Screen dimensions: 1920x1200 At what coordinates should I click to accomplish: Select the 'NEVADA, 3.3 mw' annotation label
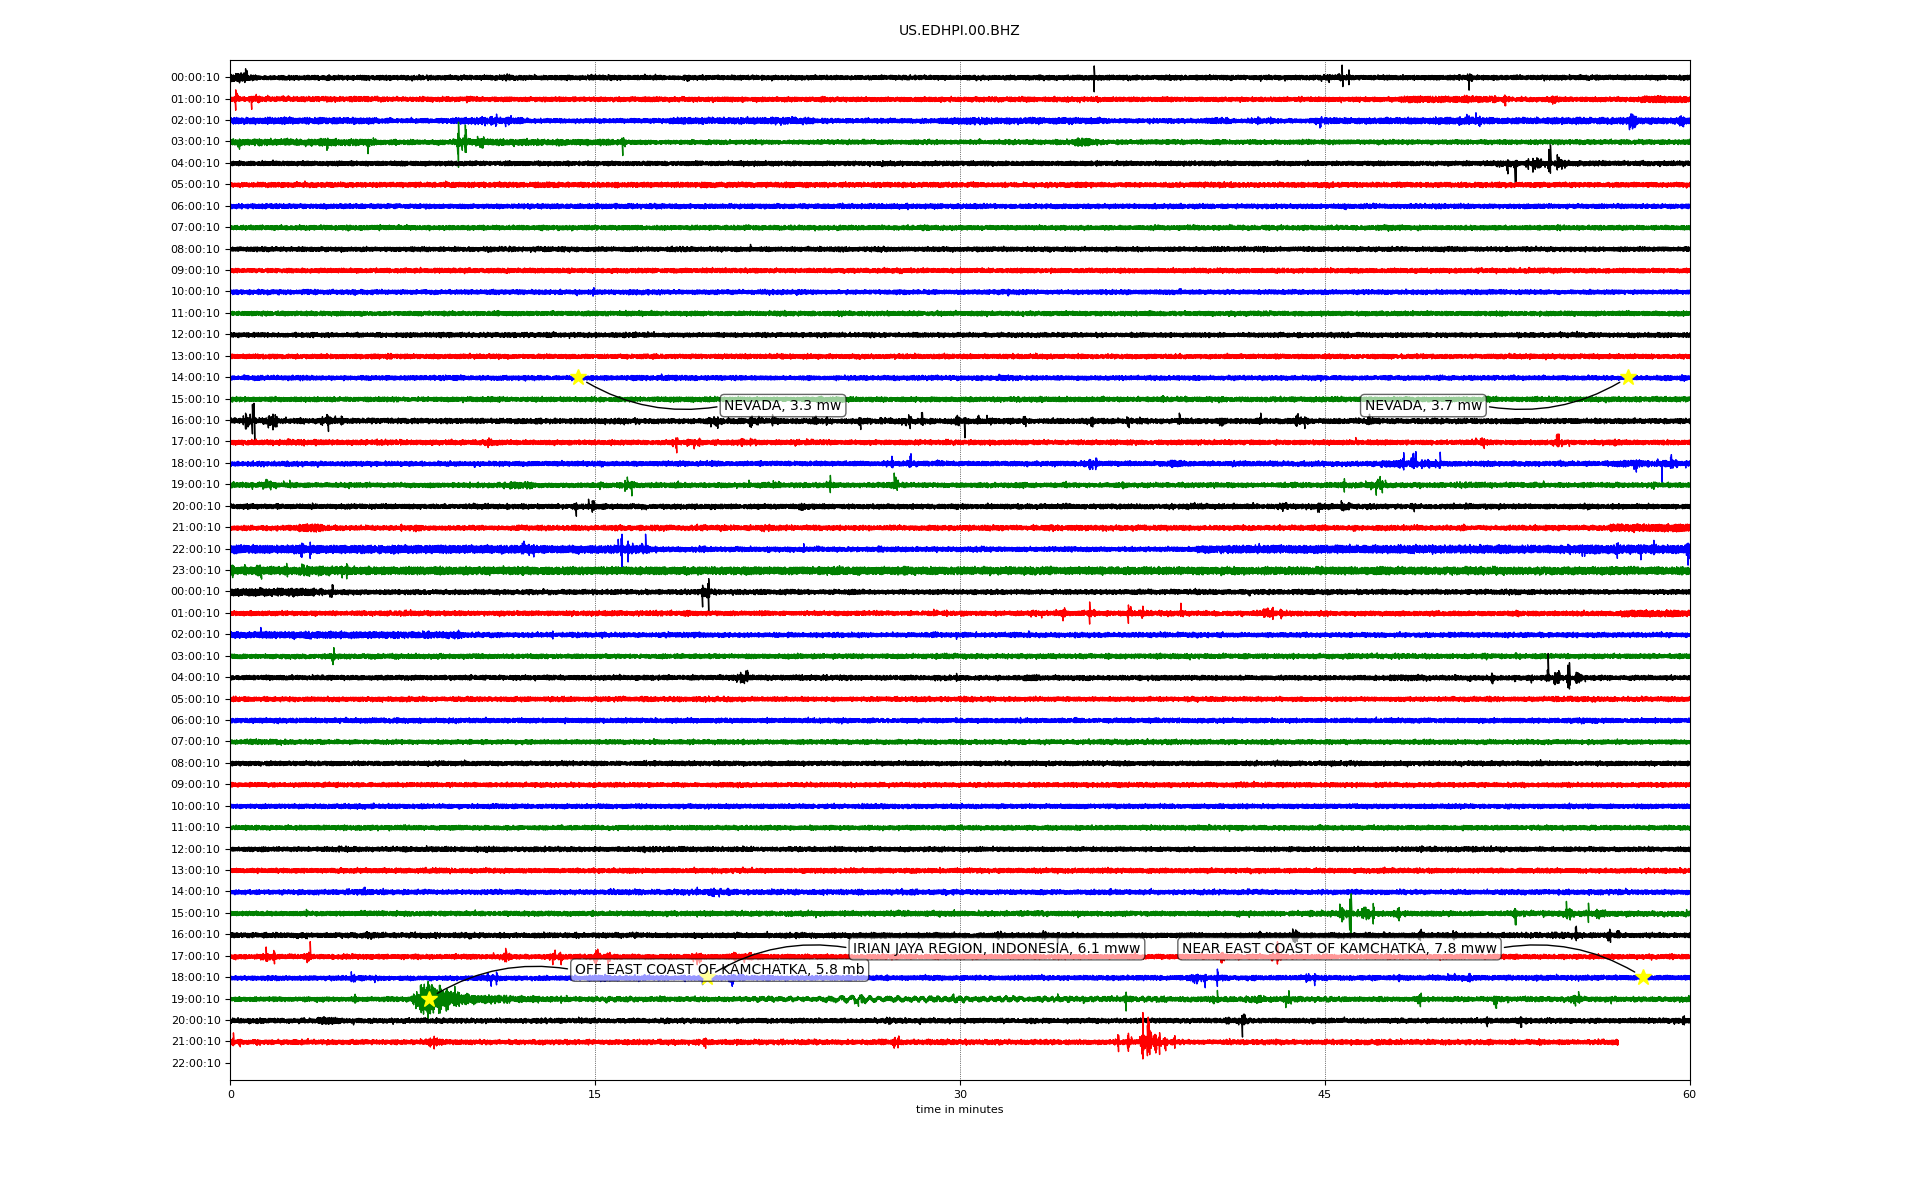(782, 405)
